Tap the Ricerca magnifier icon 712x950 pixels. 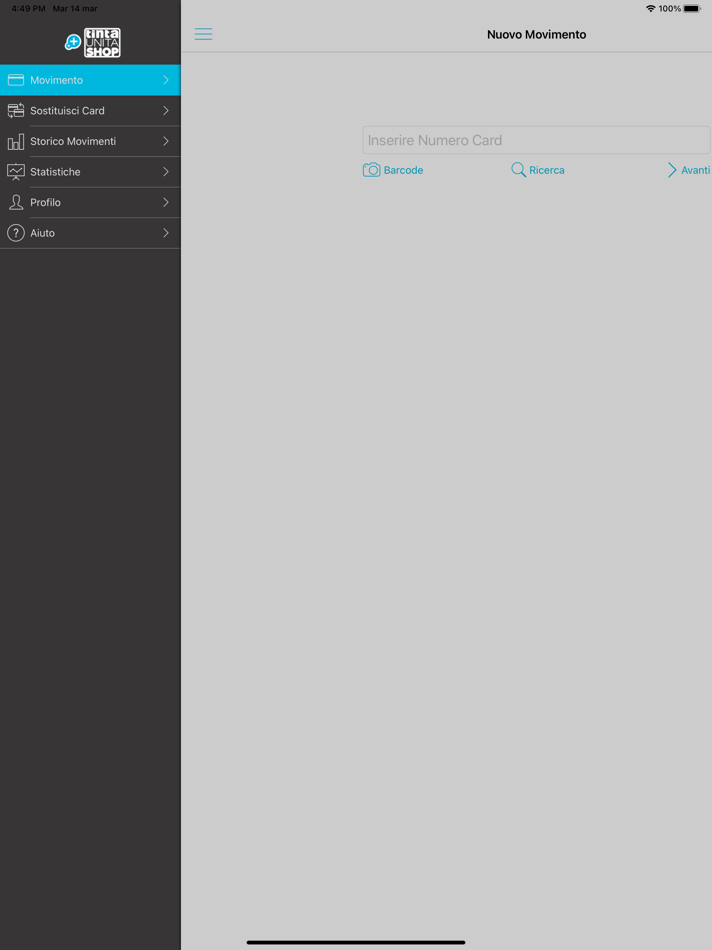[x=518, y=170]
